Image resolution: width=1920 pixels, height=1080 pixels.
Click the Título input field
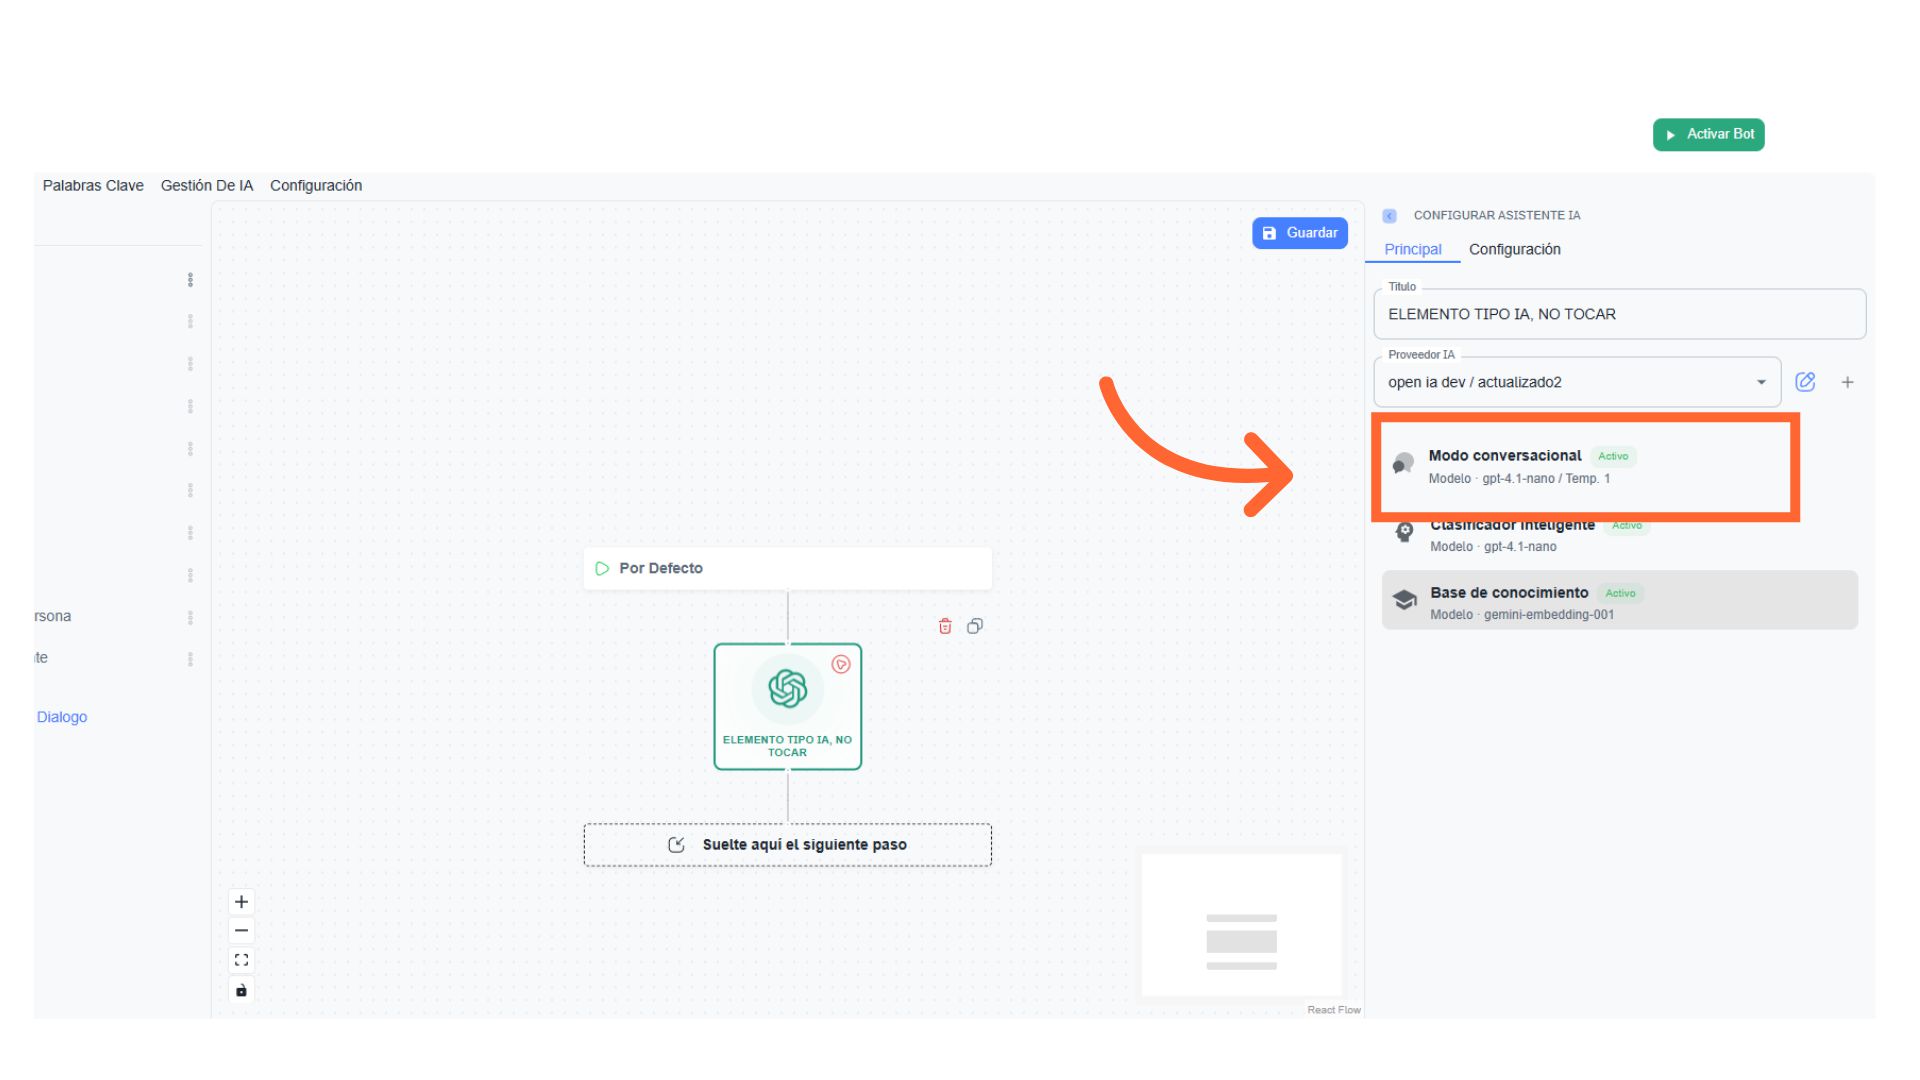tap(1619, 314)
